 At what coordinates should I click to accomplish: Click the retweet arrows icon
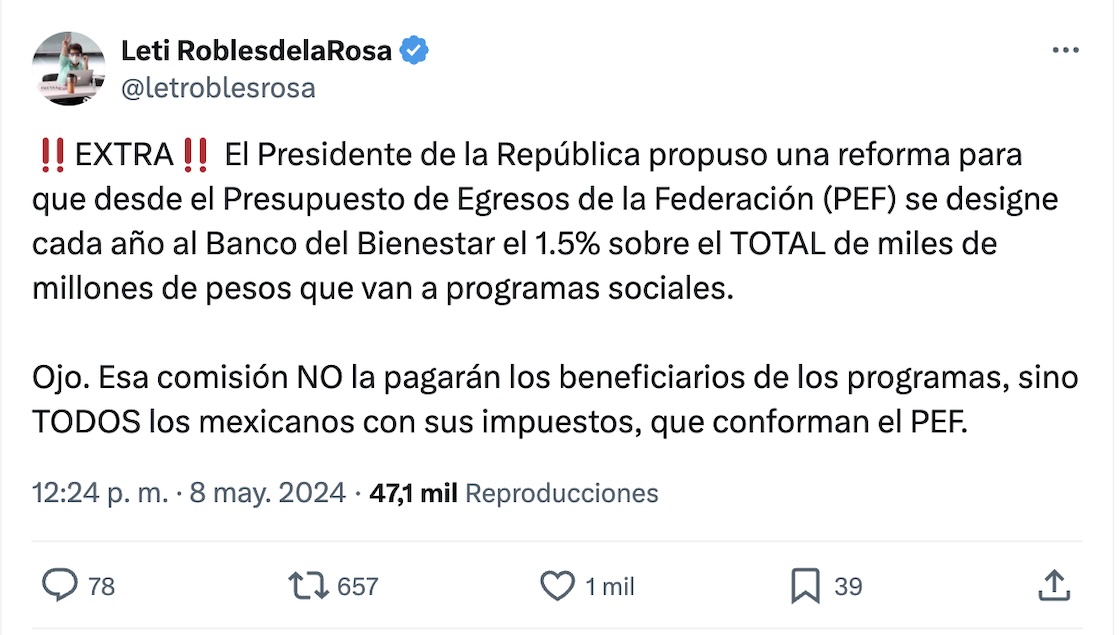click(x=306, y=585)
